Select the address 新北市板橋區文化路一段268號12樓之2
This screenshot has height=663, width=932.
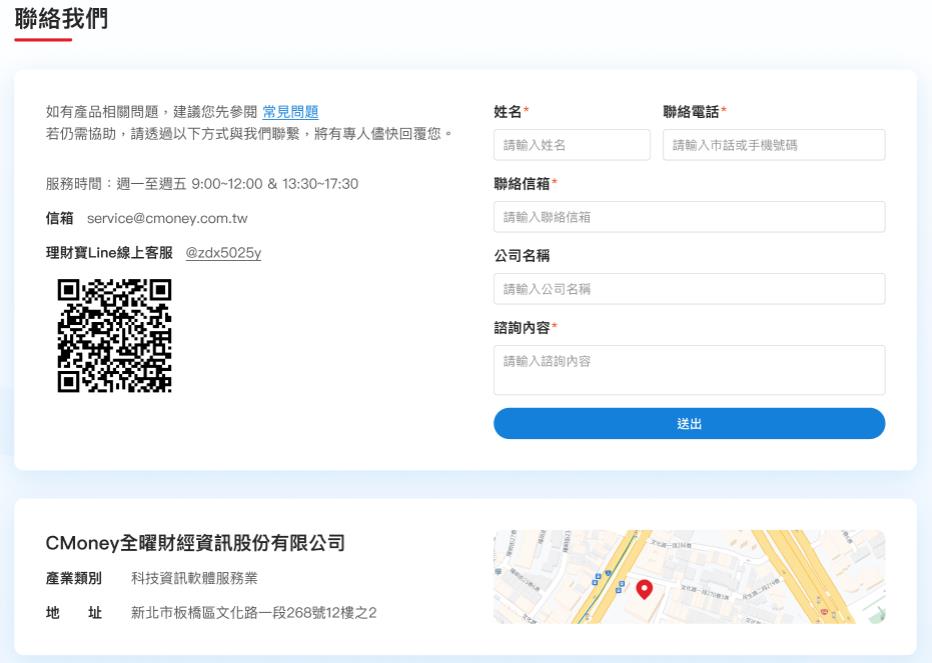254,612
